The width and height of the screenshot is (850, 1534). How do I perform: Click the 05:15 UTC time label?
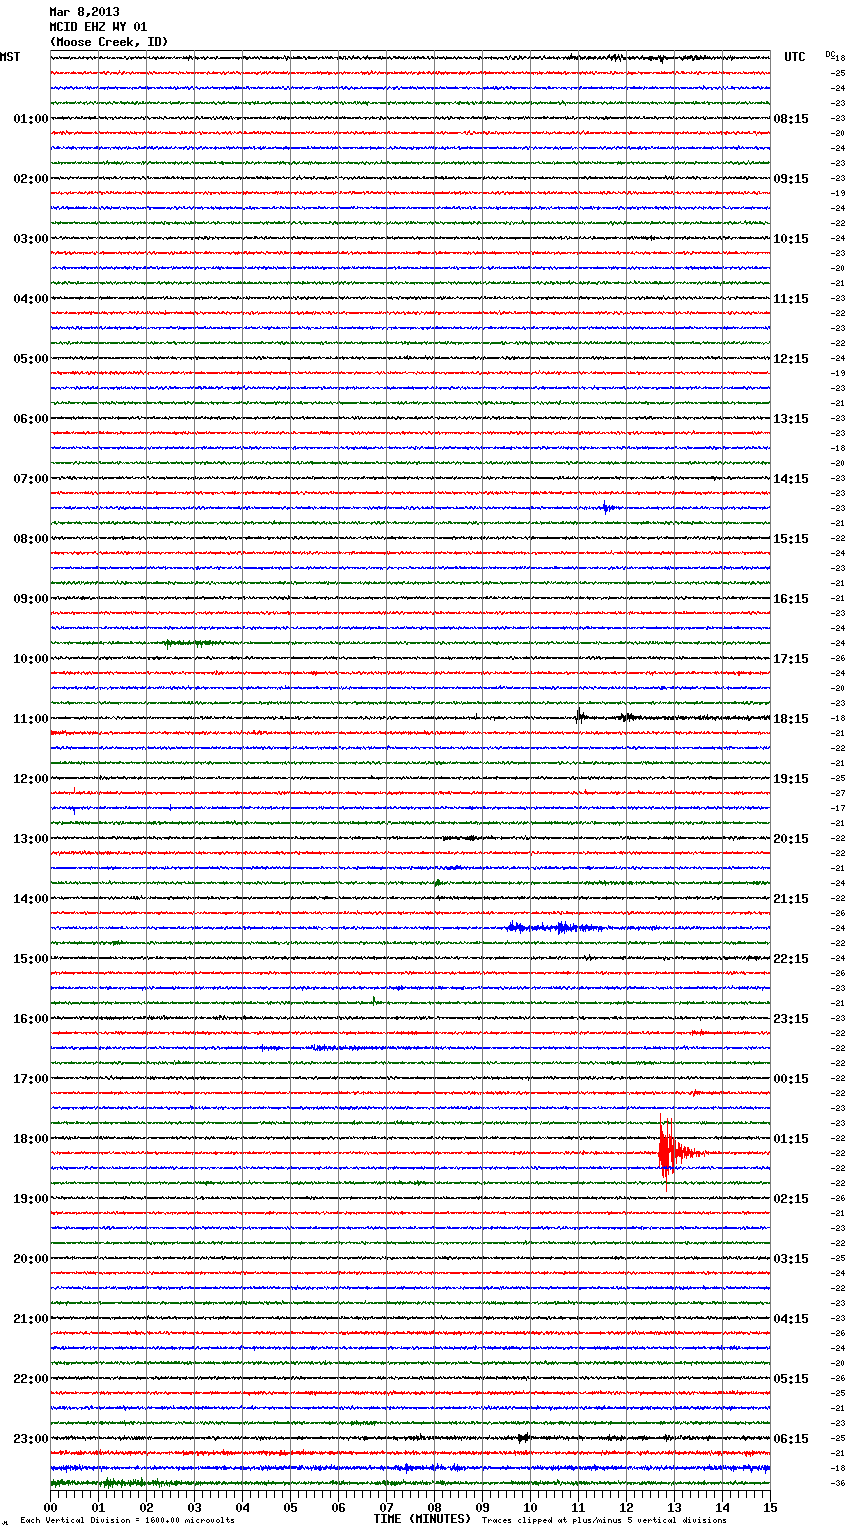click(x=791, y=1379)
